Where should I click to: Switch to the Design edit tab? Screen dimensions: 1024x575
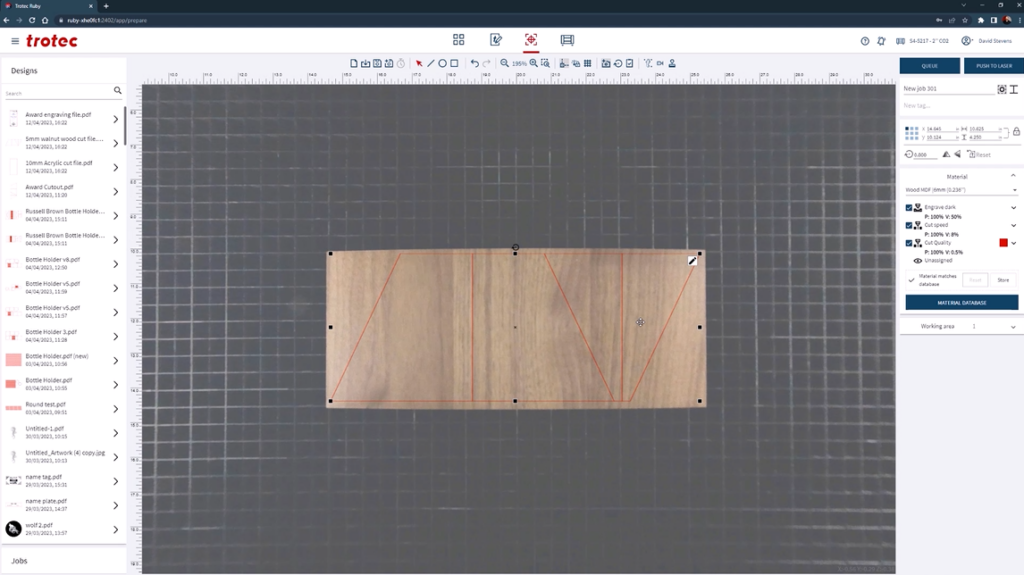[x=496, y=40]
